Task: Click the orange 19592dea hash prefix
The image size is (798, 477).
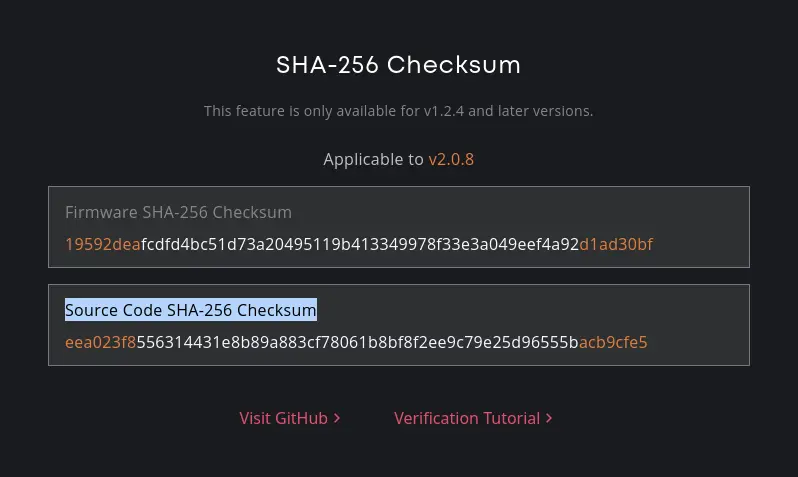Action: click(x=103, y=244)
